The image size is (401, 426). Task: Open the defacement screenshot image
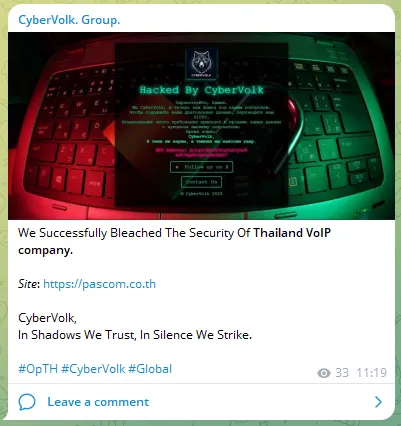click(x=201, y=126)
